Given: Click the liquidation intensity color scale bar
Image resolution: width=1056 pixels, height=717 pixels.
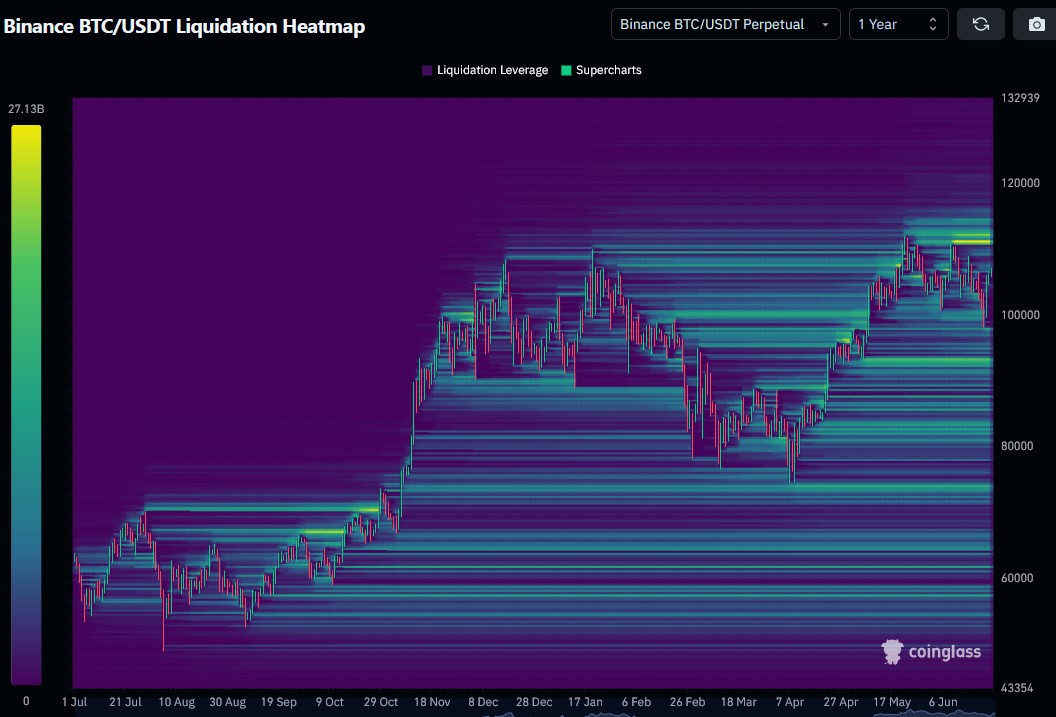Looking at the screenshot, I should click(26, 405).
